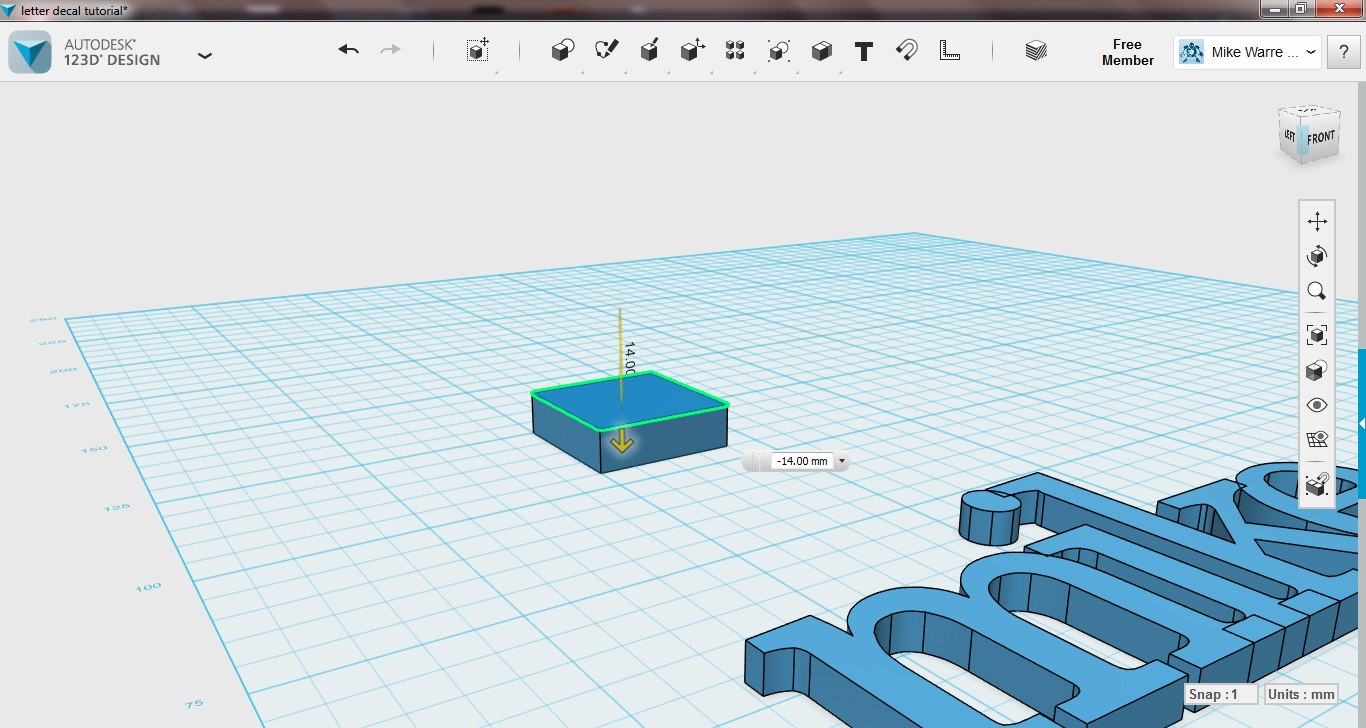The width and height of the screenshot is (1366, 728).
Task: Select the Pan tool in navigation bar
Action: point(1317,221)
